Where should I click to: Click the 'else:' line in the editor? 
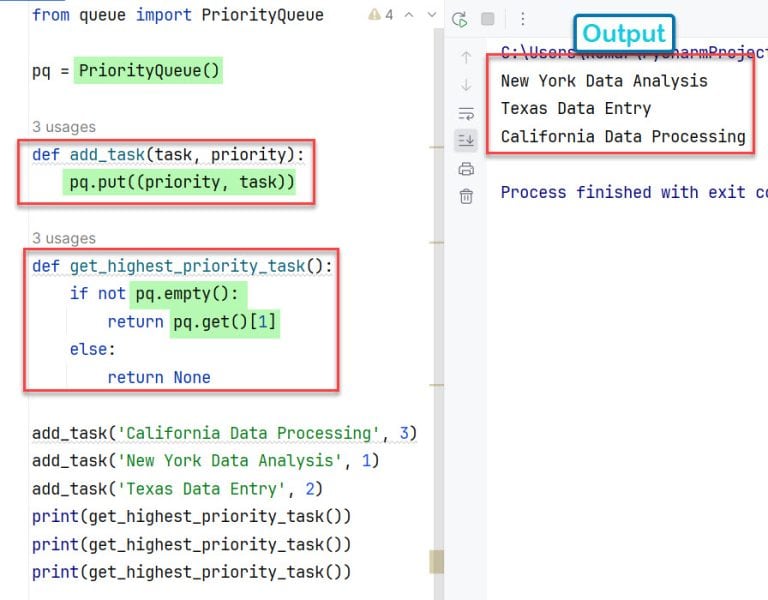click(93, 350)
